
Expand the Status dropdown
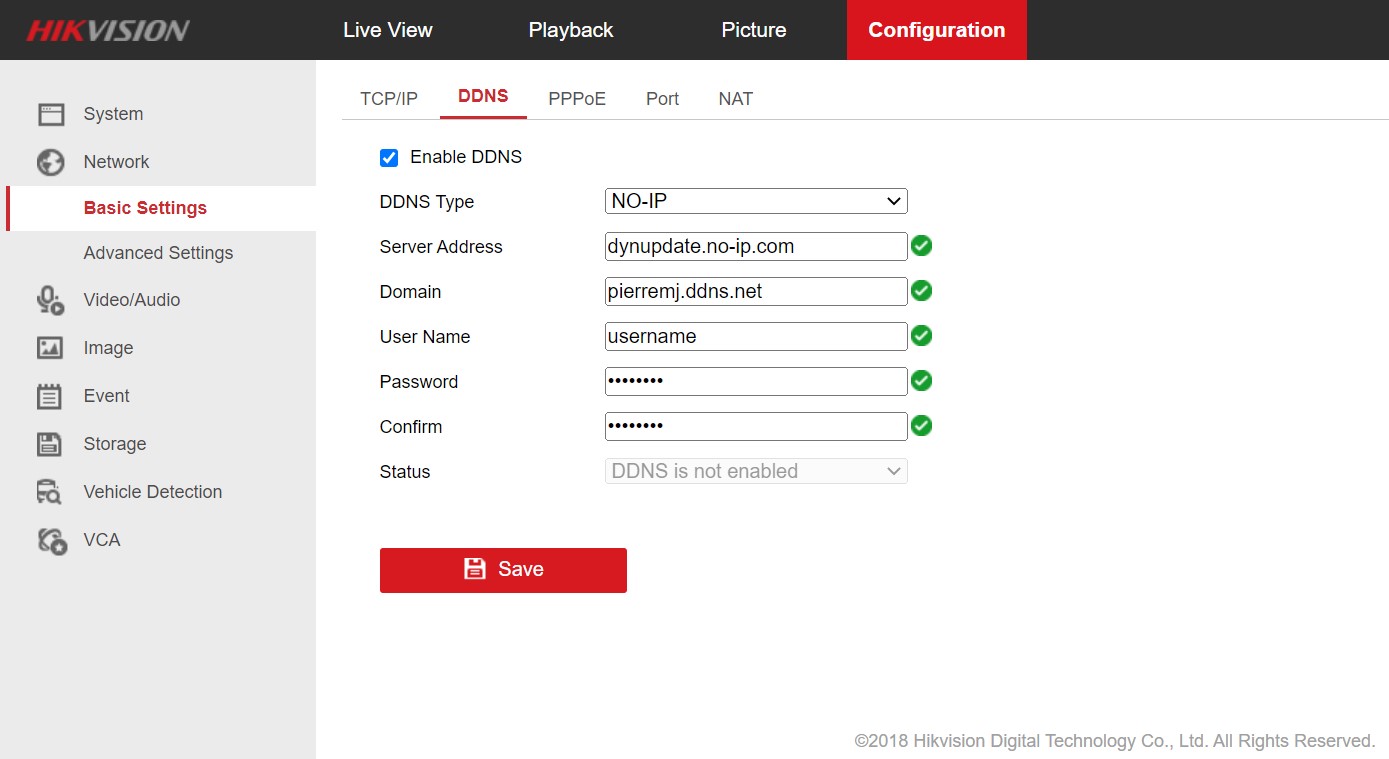(x=755, y=471)
